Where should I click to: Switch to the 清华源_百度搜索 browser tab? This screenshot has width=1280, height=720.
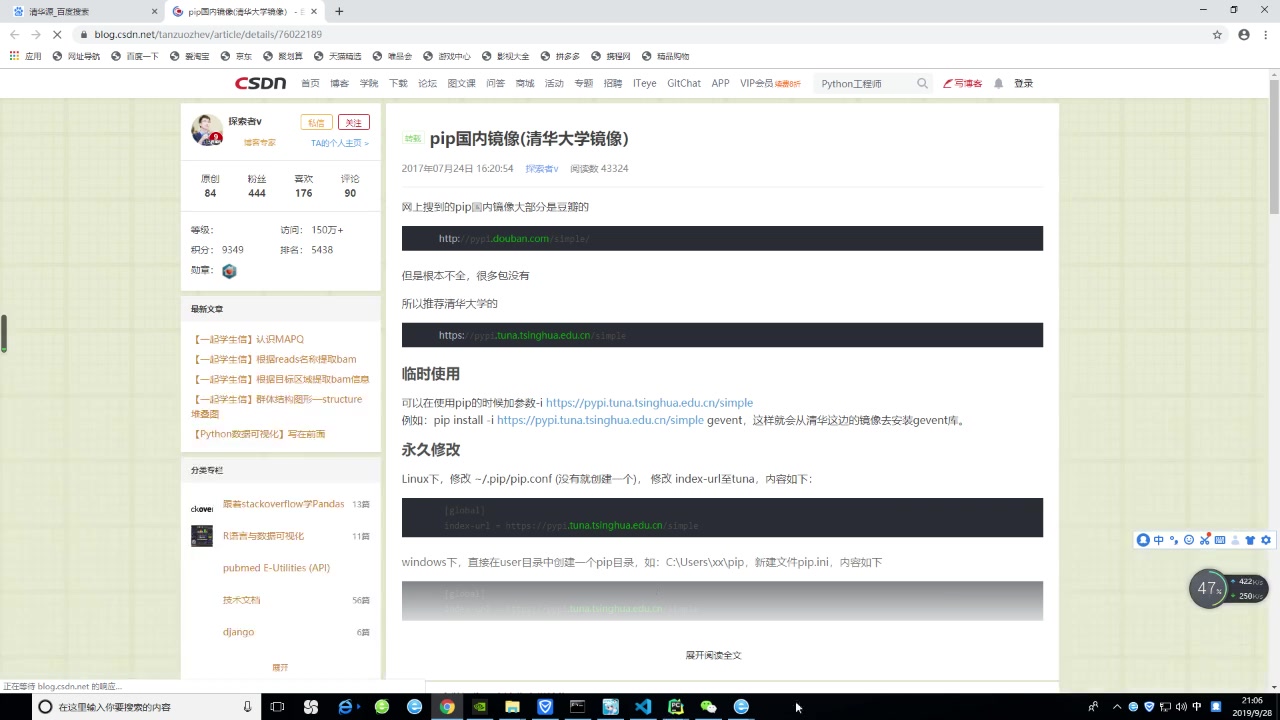(x=85, y=11)
